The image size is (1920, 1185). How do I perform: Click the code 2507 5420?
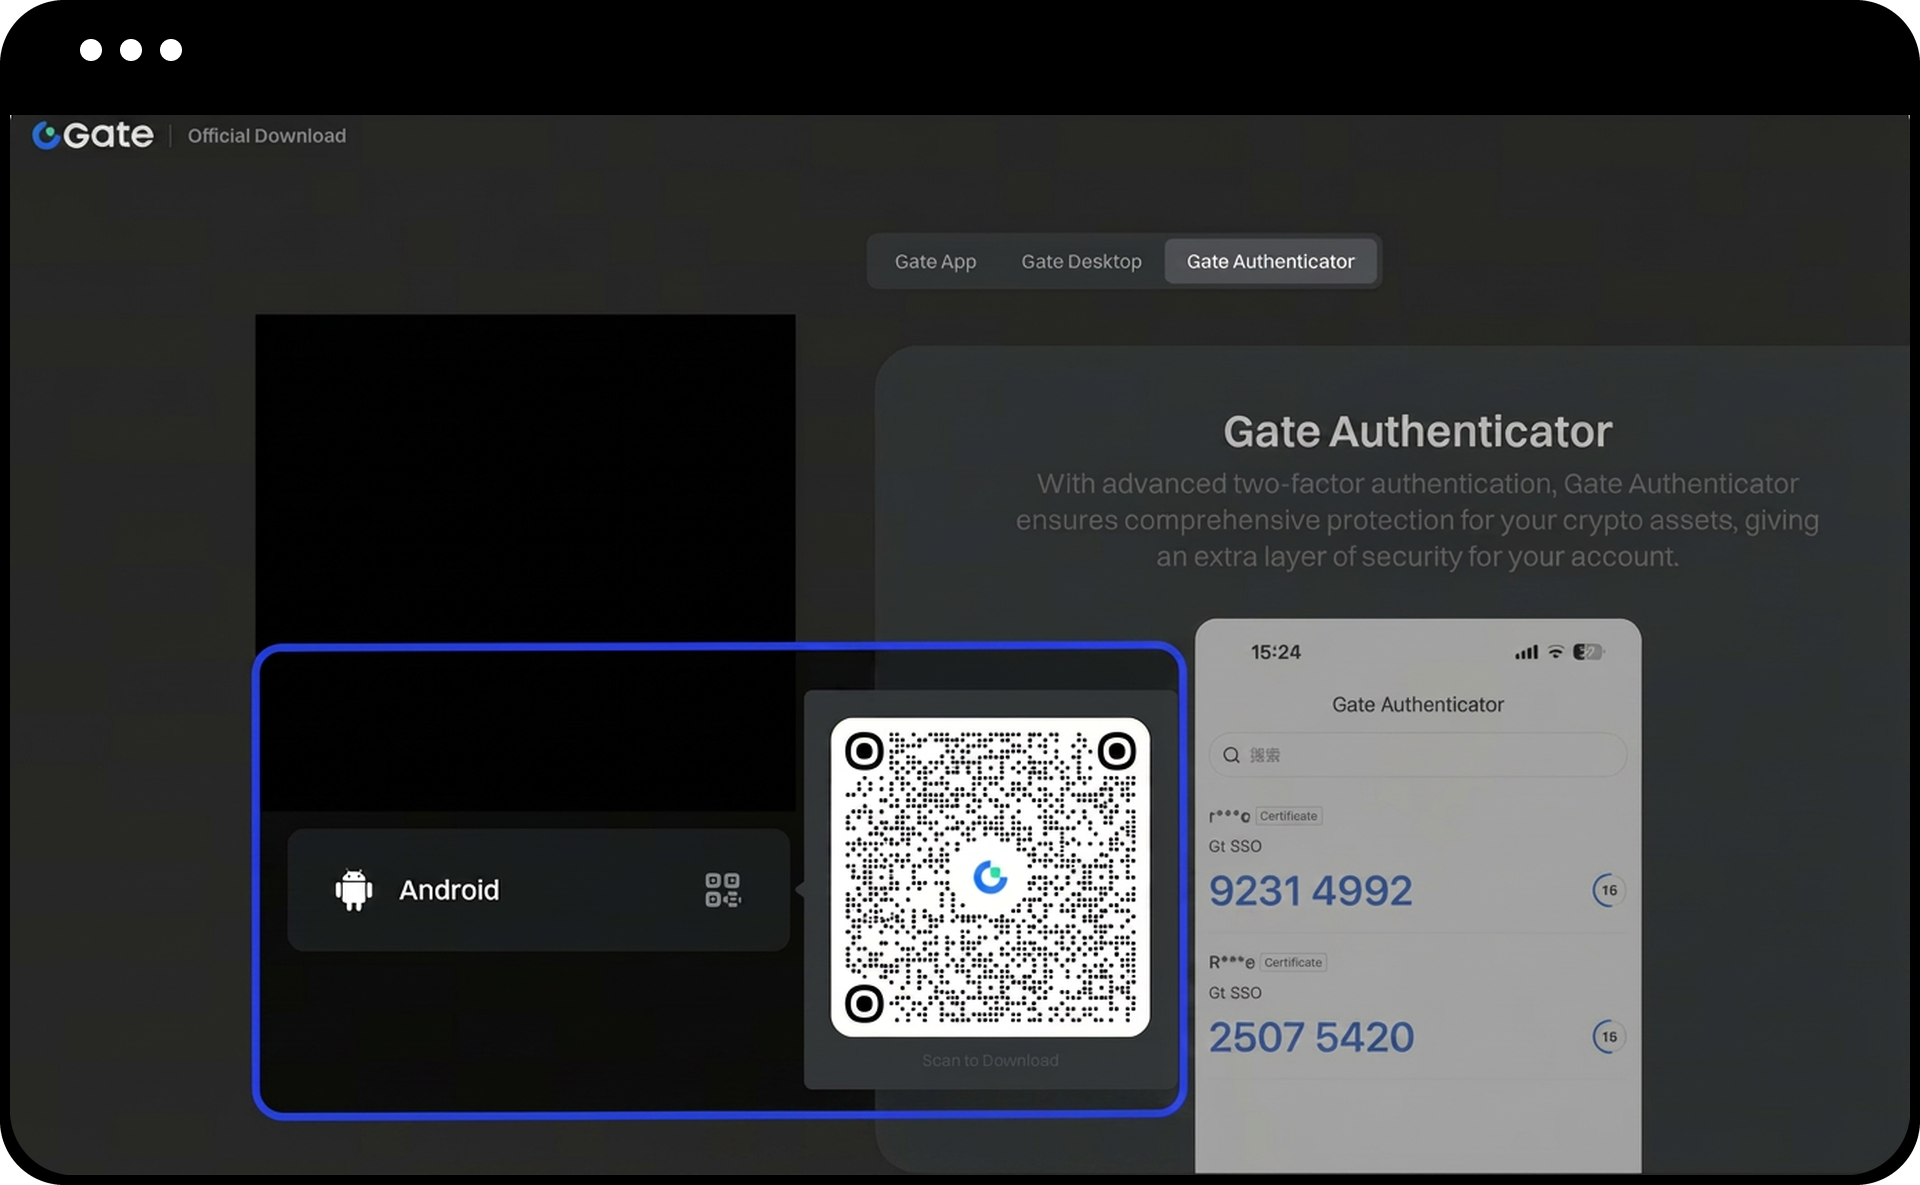click(1311, 1037)
